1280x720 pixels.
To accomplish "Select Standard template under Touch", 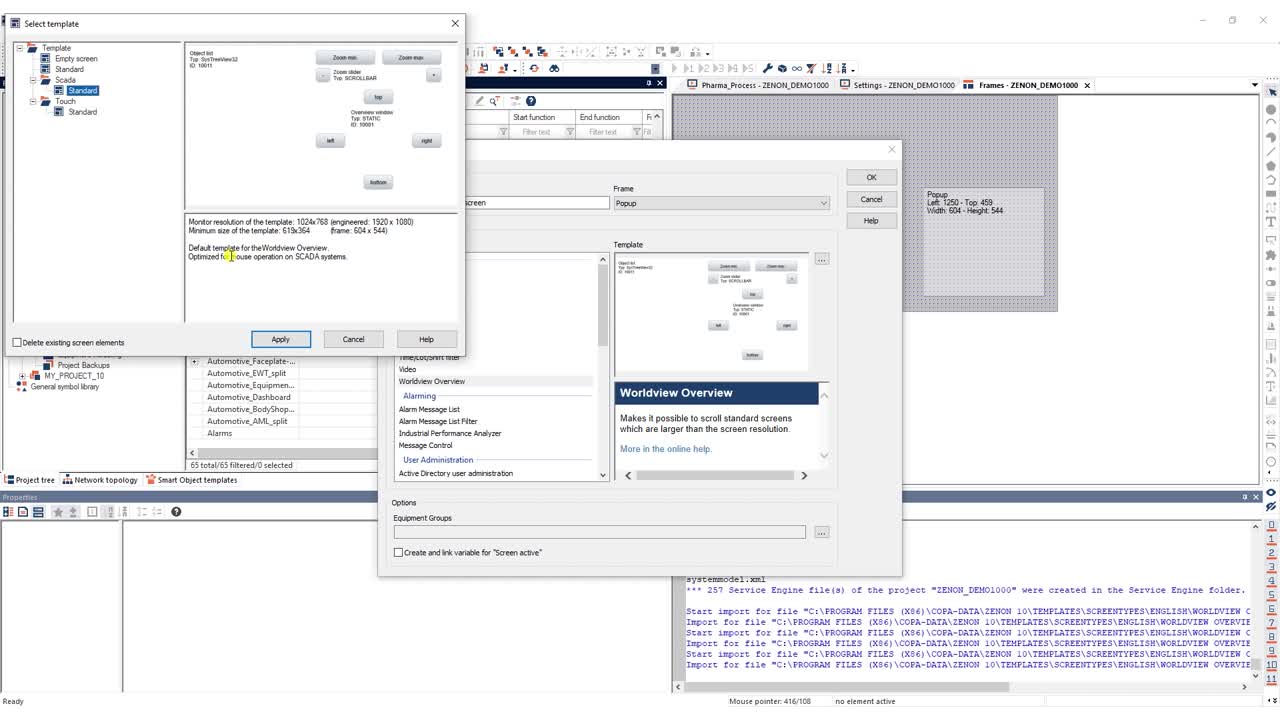I will coord(82,112).
